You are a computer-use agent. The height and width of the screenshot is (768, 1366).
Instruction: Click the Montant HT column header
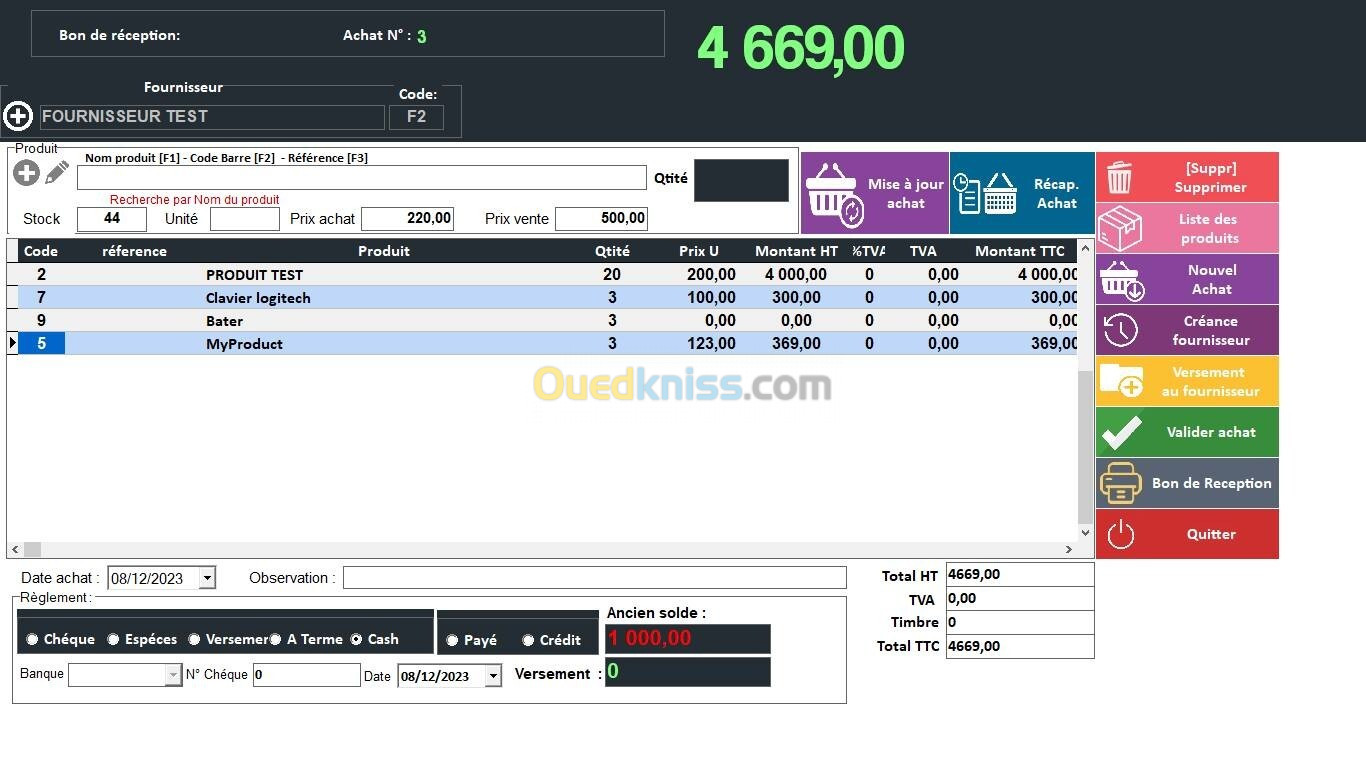797,251
